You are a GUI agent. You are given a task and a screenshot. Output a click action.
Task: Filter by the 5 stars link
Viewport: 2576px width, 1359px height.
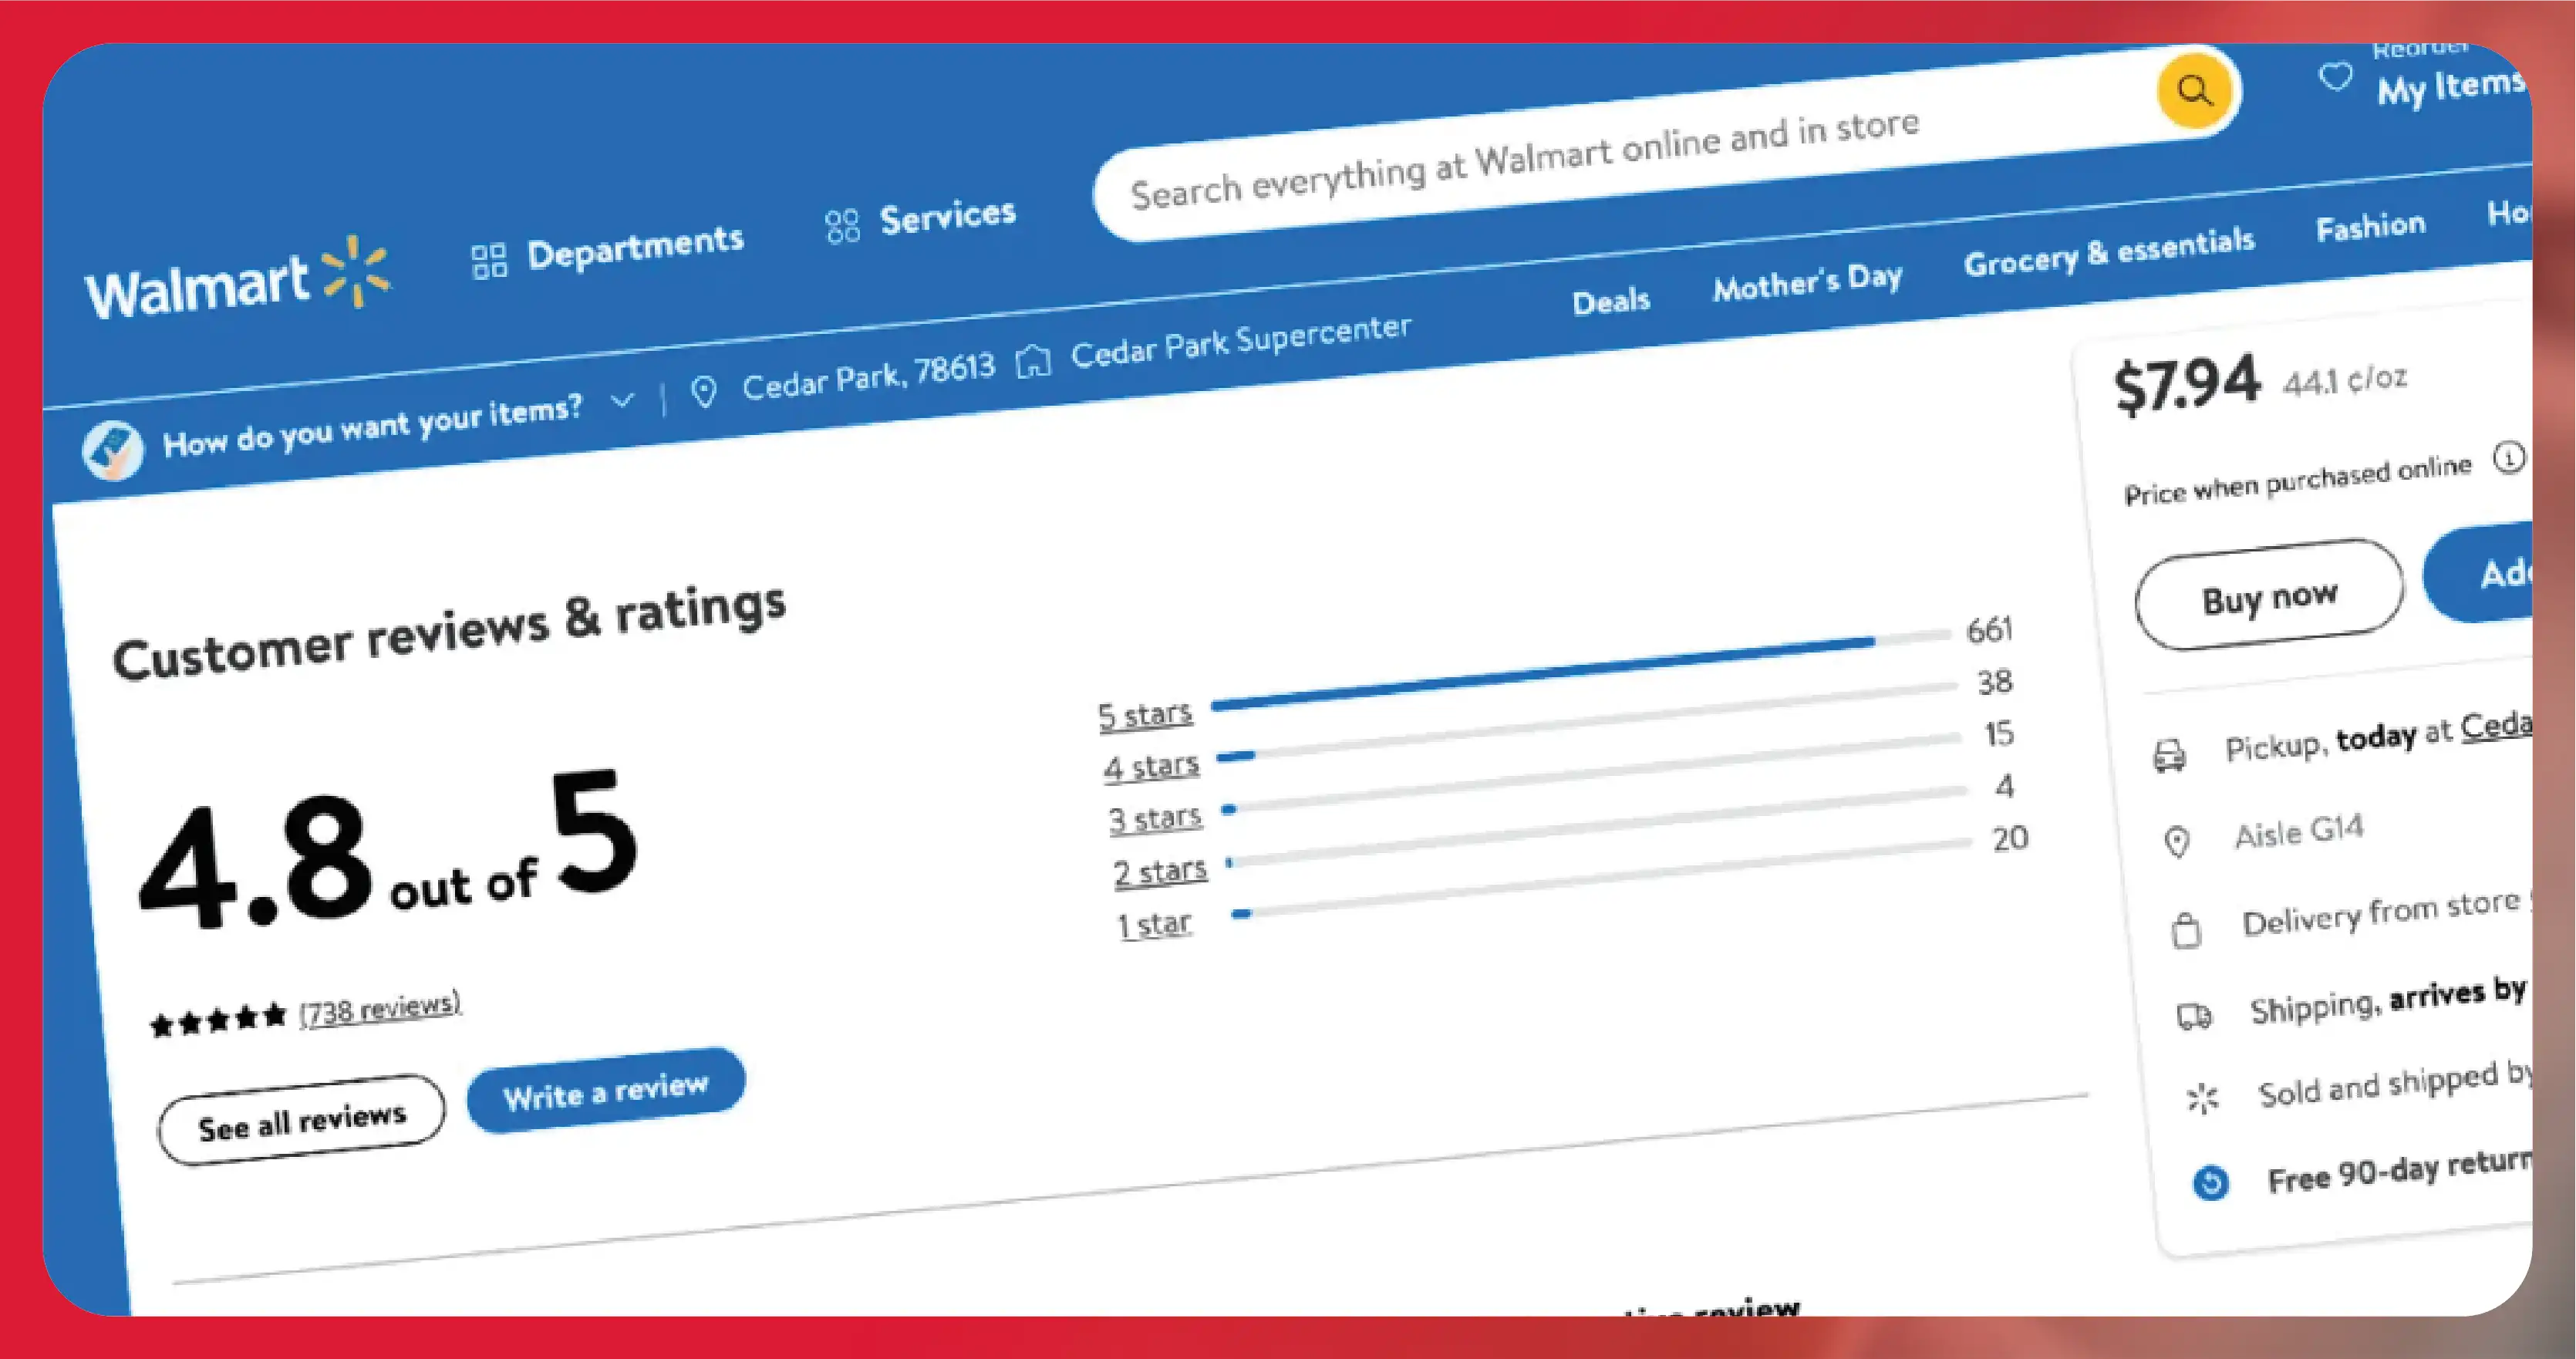(1145, 714)
